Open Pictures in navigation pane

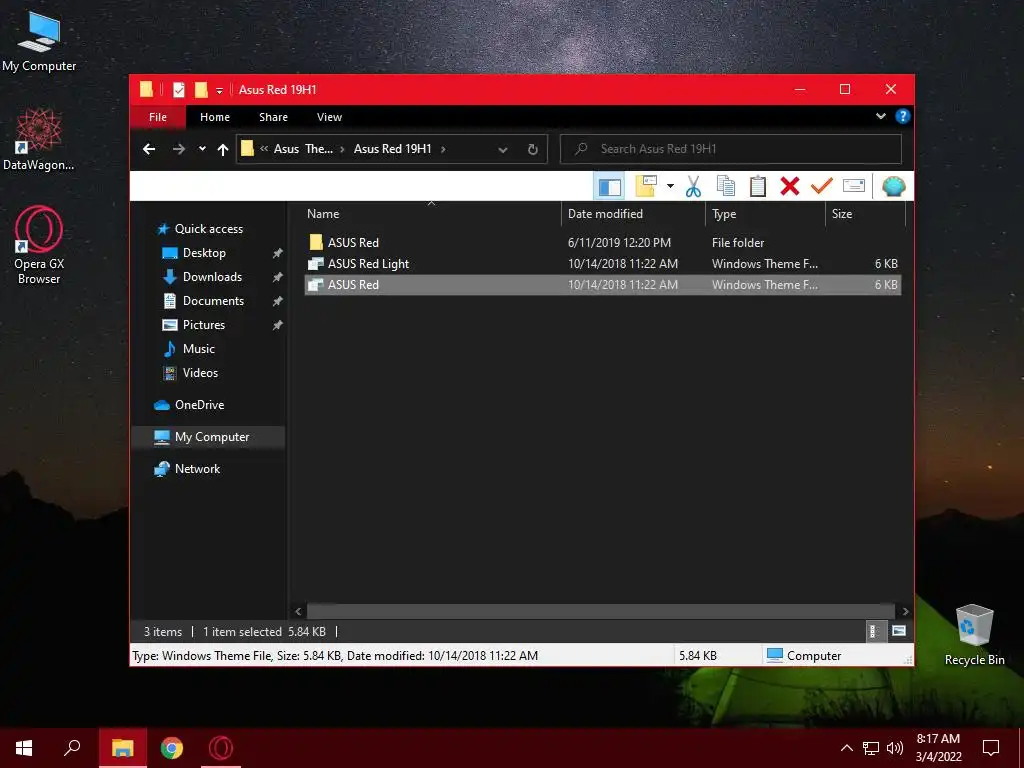(x=203, y=325)
